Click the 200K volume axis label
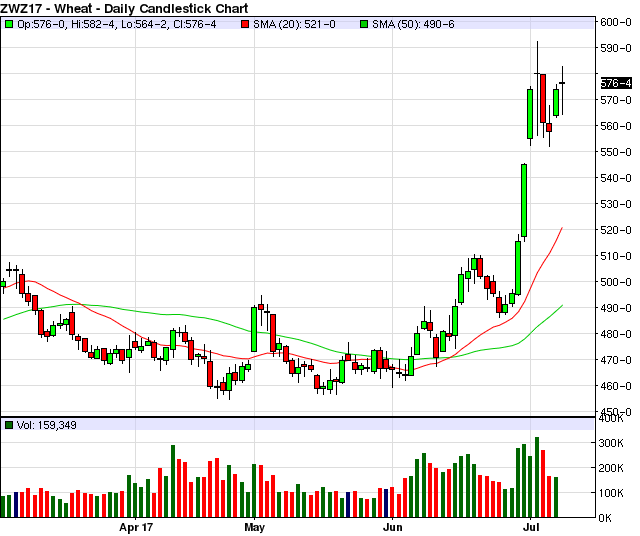This screenshot has width=640, height=536. pos(611,468)
